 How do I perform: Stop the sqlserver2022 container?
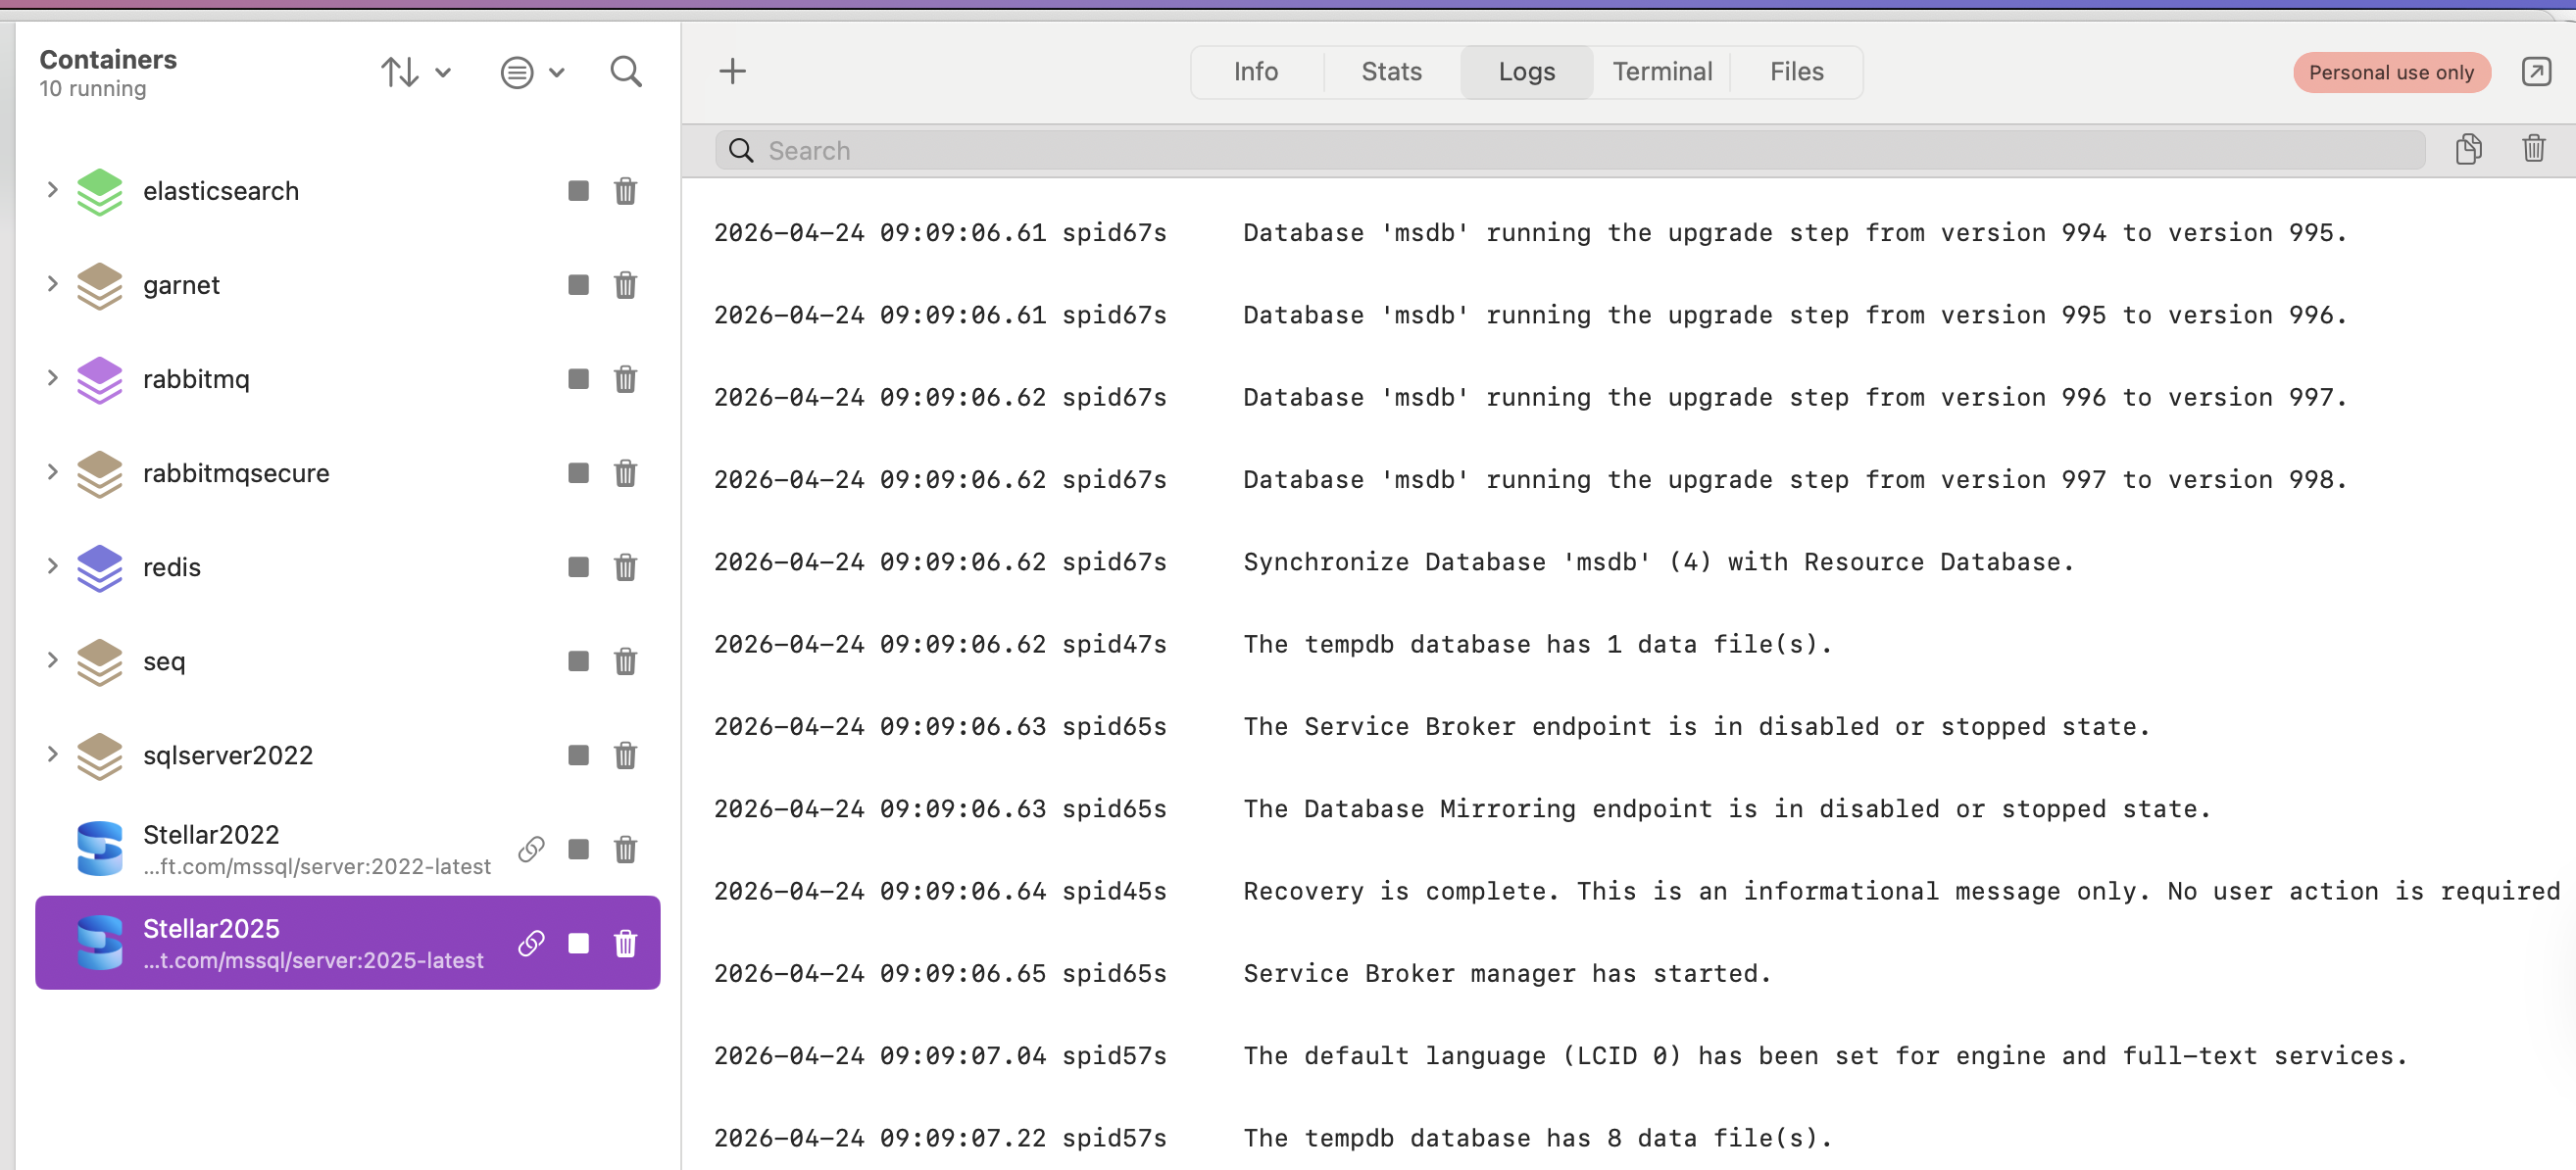(x=578, y=755)
